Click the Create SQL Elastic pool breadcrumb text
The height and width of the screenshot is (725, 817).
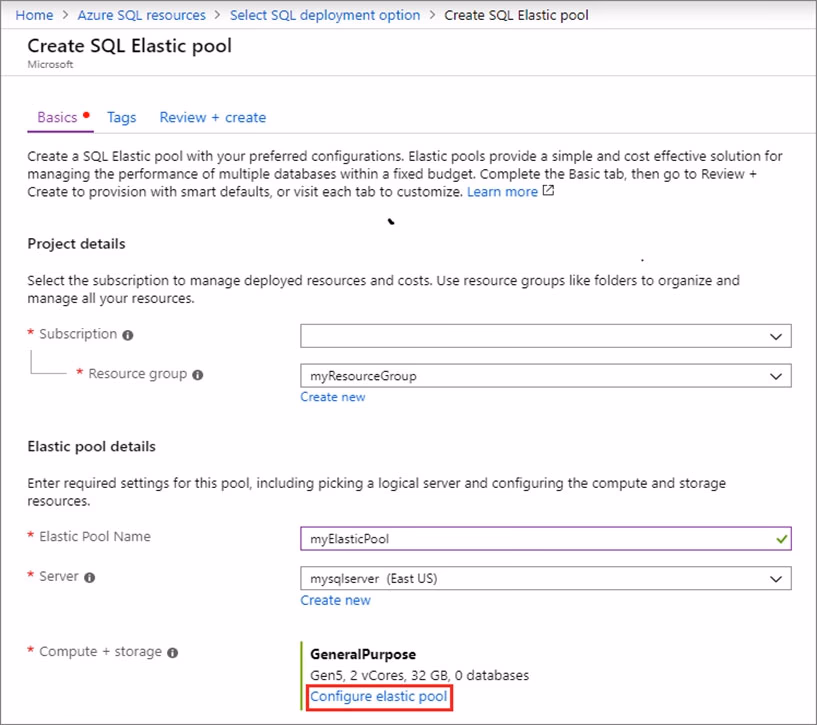[x=516, y=15]
